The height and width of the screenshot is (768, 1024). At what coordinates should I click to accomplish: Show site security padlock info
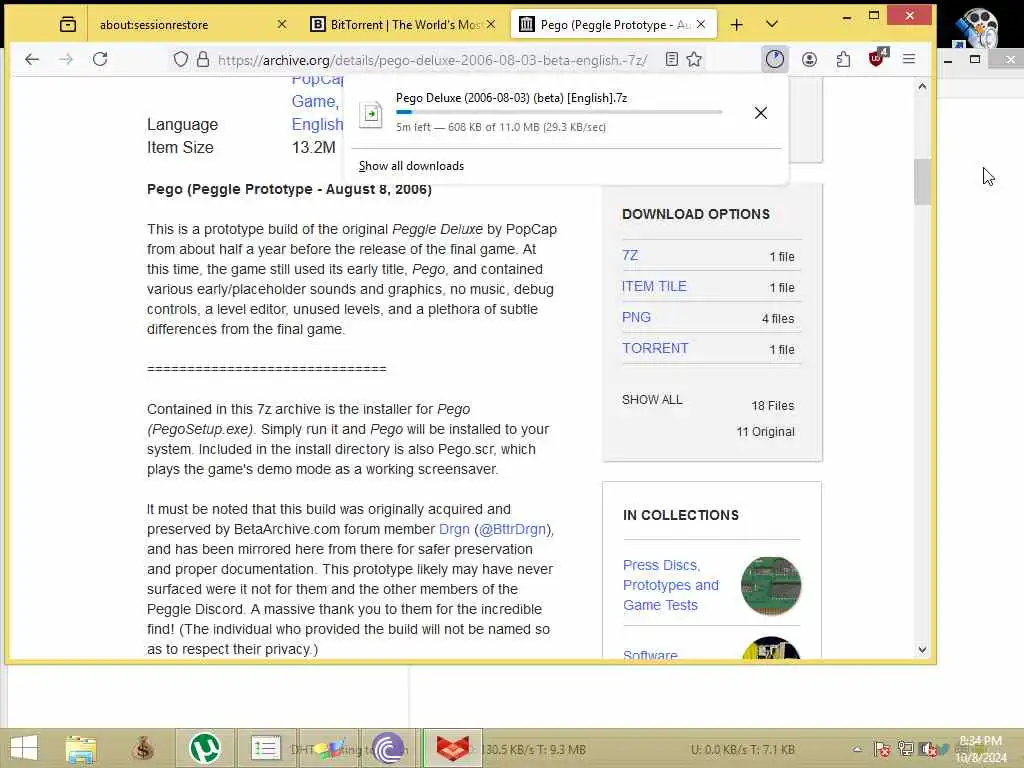[203, 59]
